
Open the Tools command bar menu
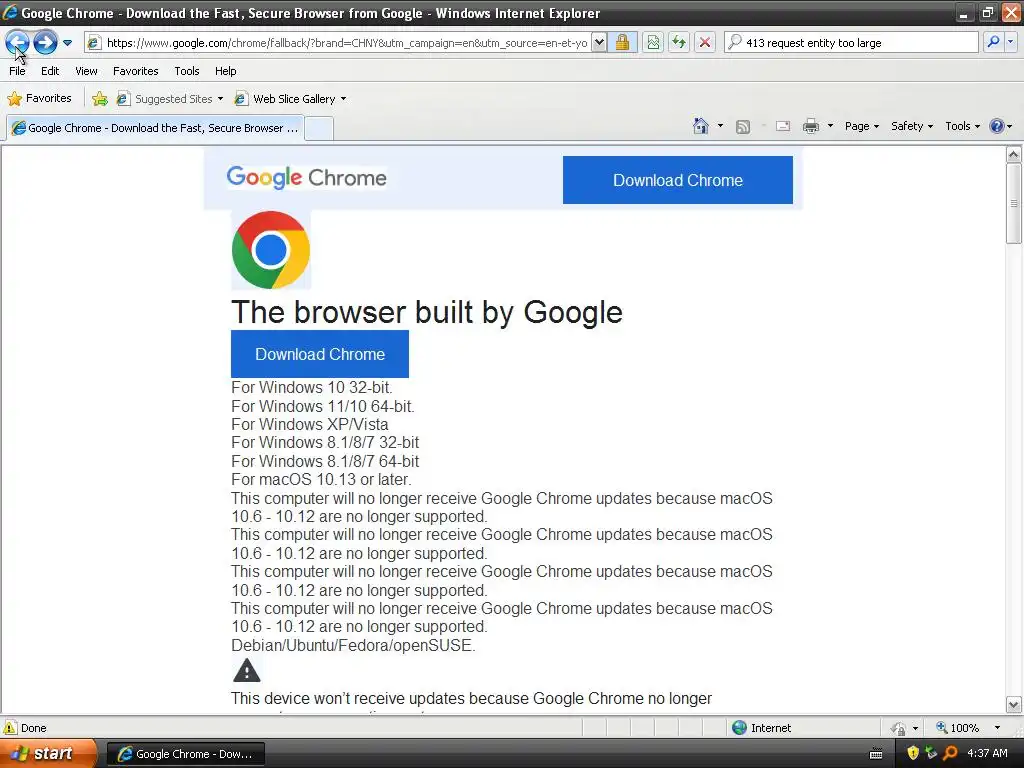pos(963,126)
